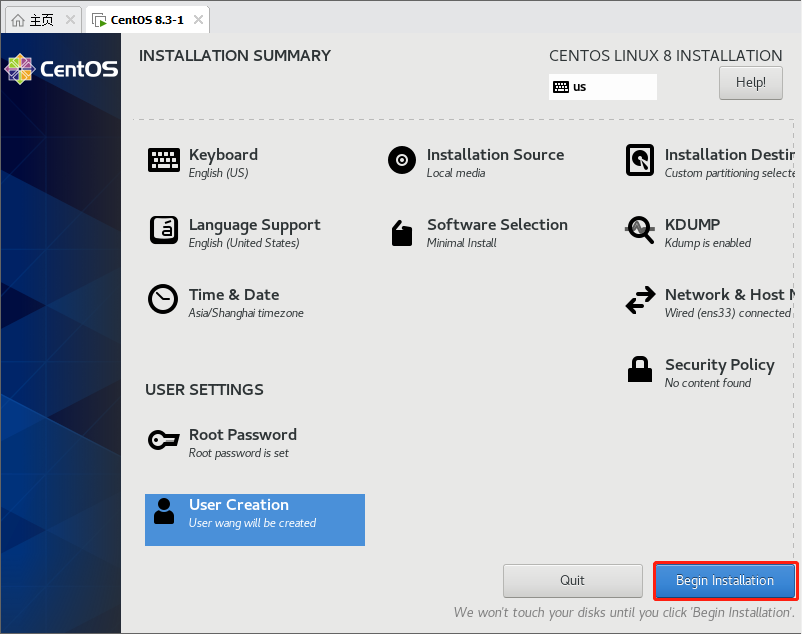Click the Help! button

(751, 83)
